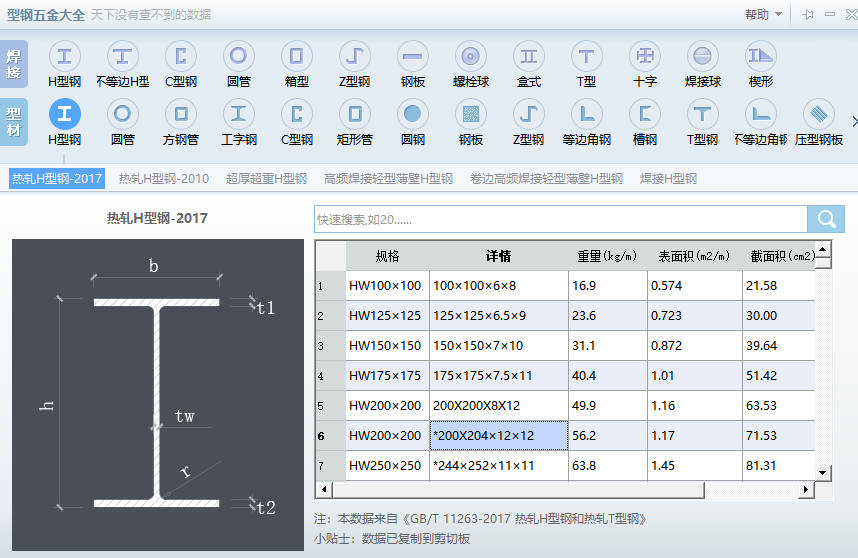Select cell *244×252×11×11
Screen dimensions: 858x558
498,466
